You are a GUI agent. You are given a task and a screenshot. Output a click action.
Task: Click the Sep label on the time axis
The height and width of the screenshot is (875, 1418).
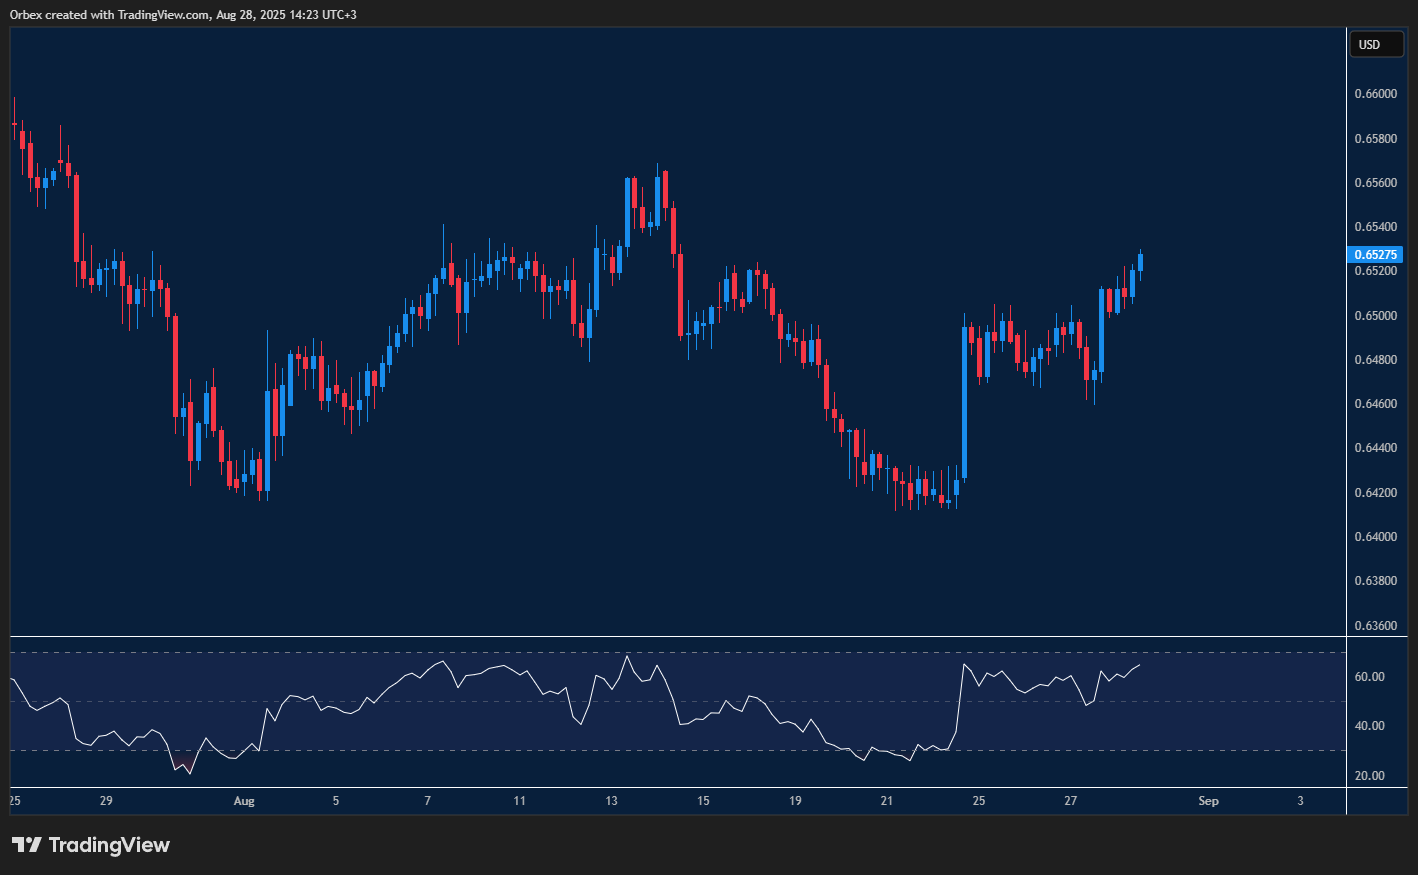coord(1208,801)
